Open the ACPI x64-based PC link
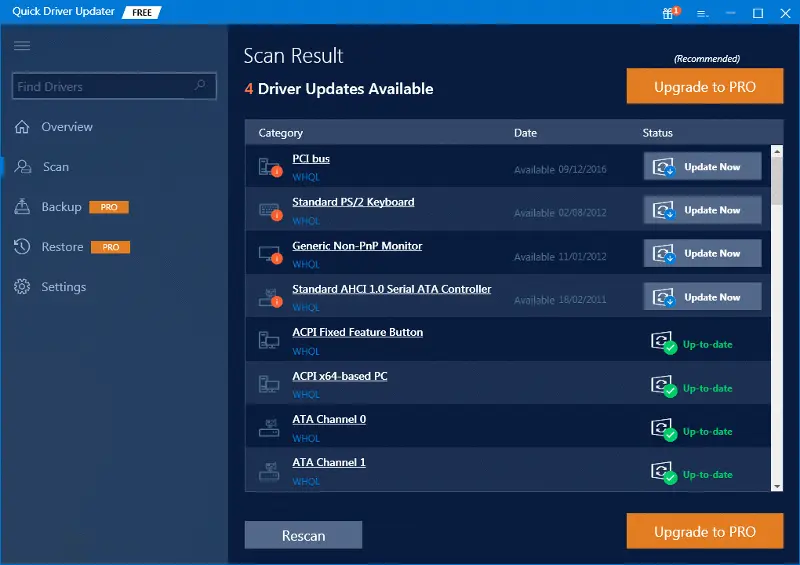 pos(340,376)
